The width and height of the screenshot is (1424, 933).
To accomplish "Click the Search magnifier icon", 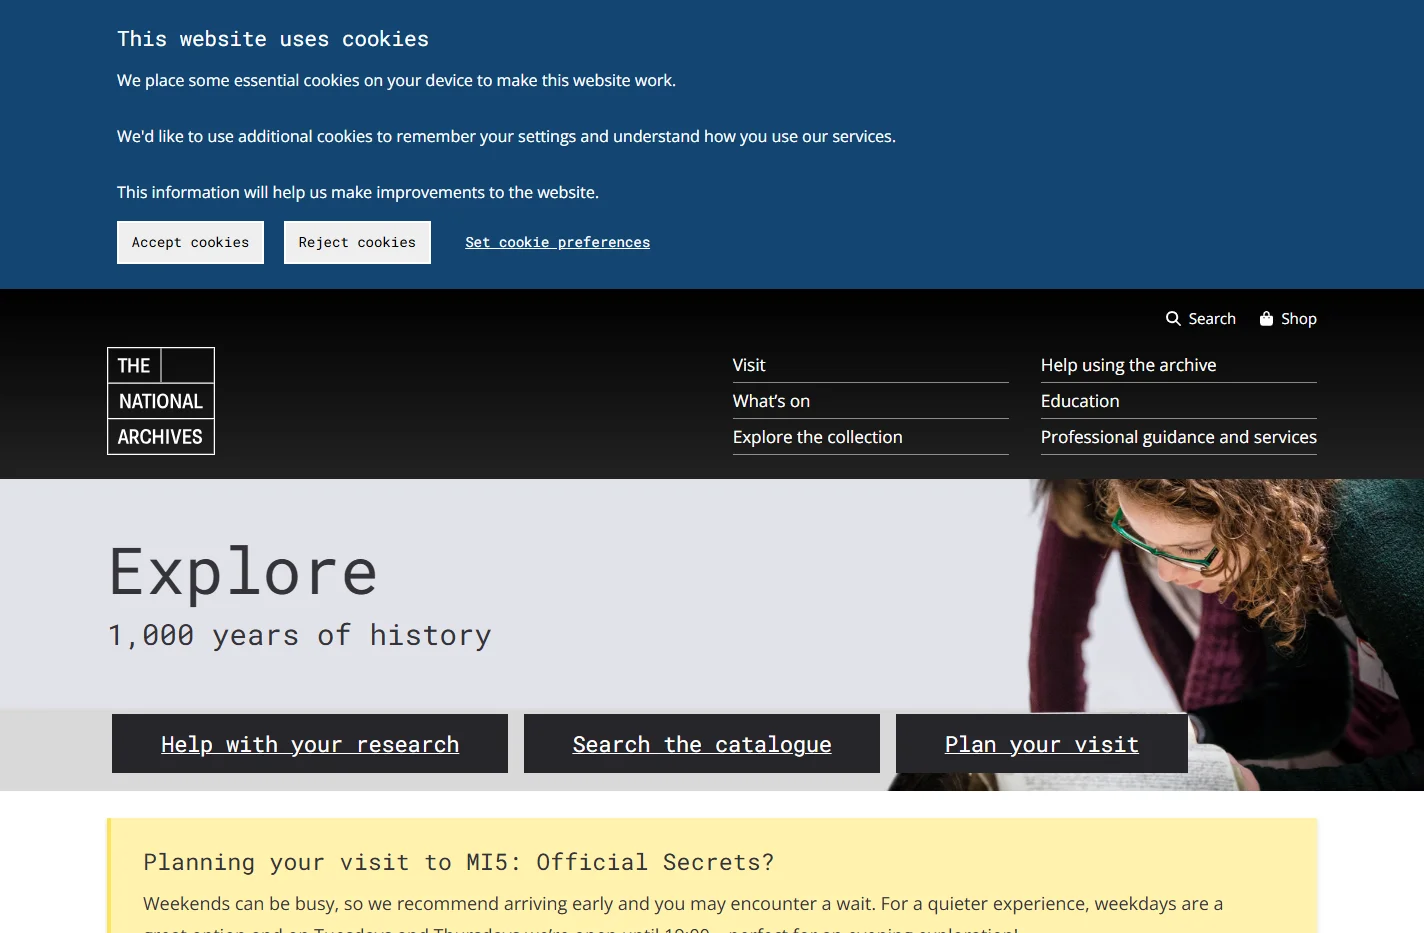I will tap(1173, 318).
